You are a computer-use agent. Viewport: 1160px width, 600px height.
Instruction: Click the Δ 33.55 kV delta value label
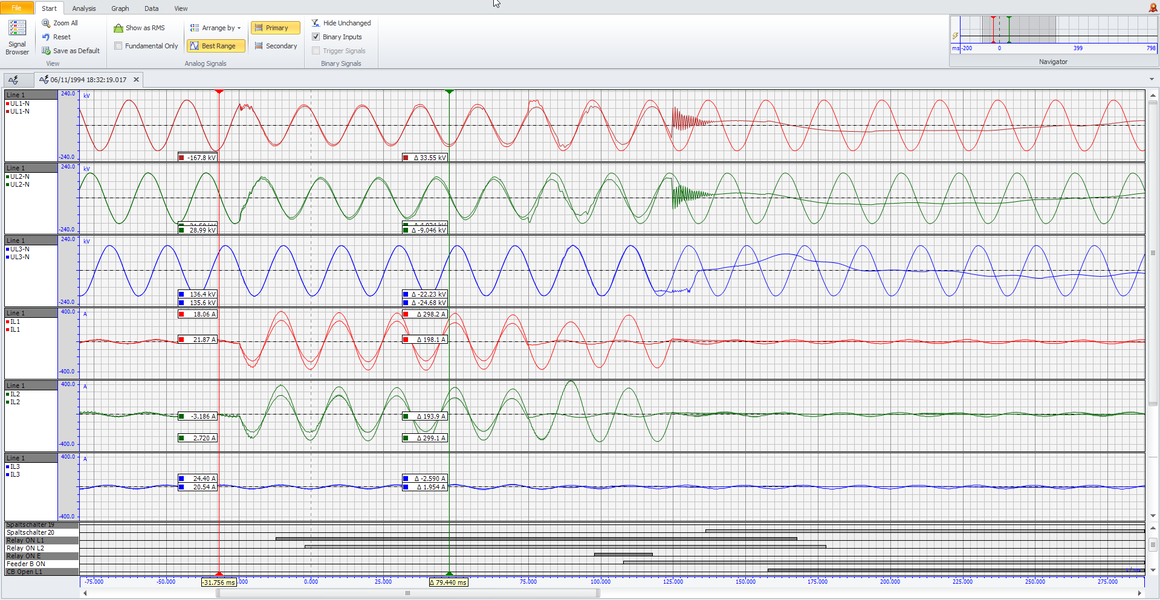(x=425, y=158)
